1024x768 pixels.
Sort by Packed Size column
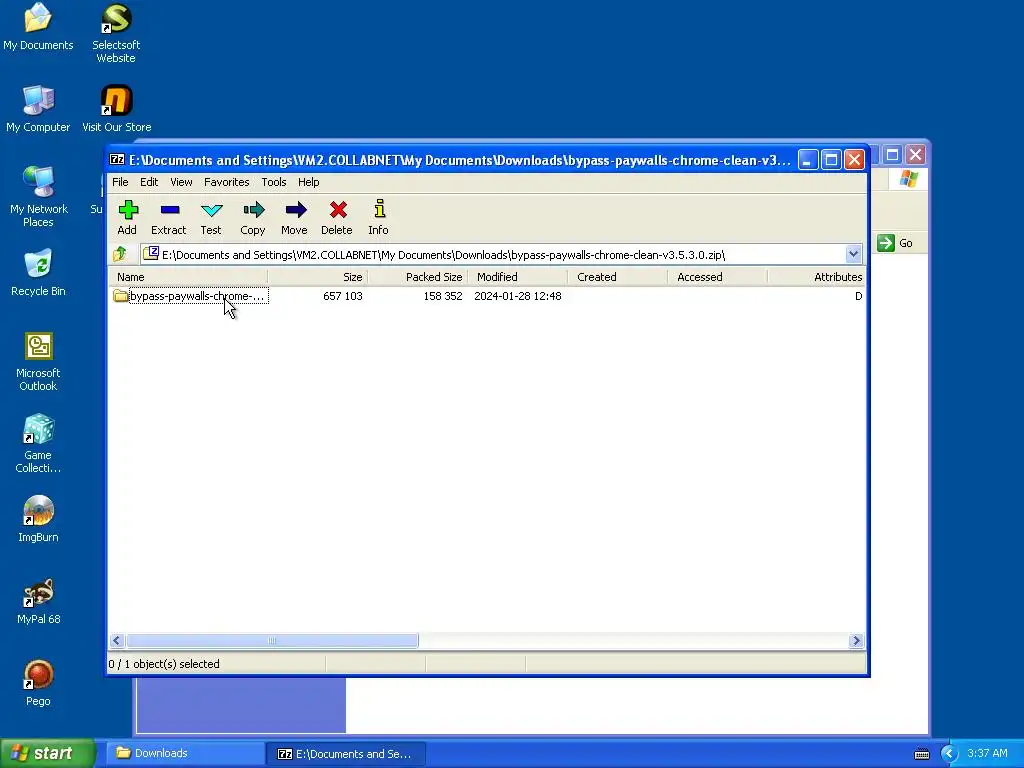417,277
